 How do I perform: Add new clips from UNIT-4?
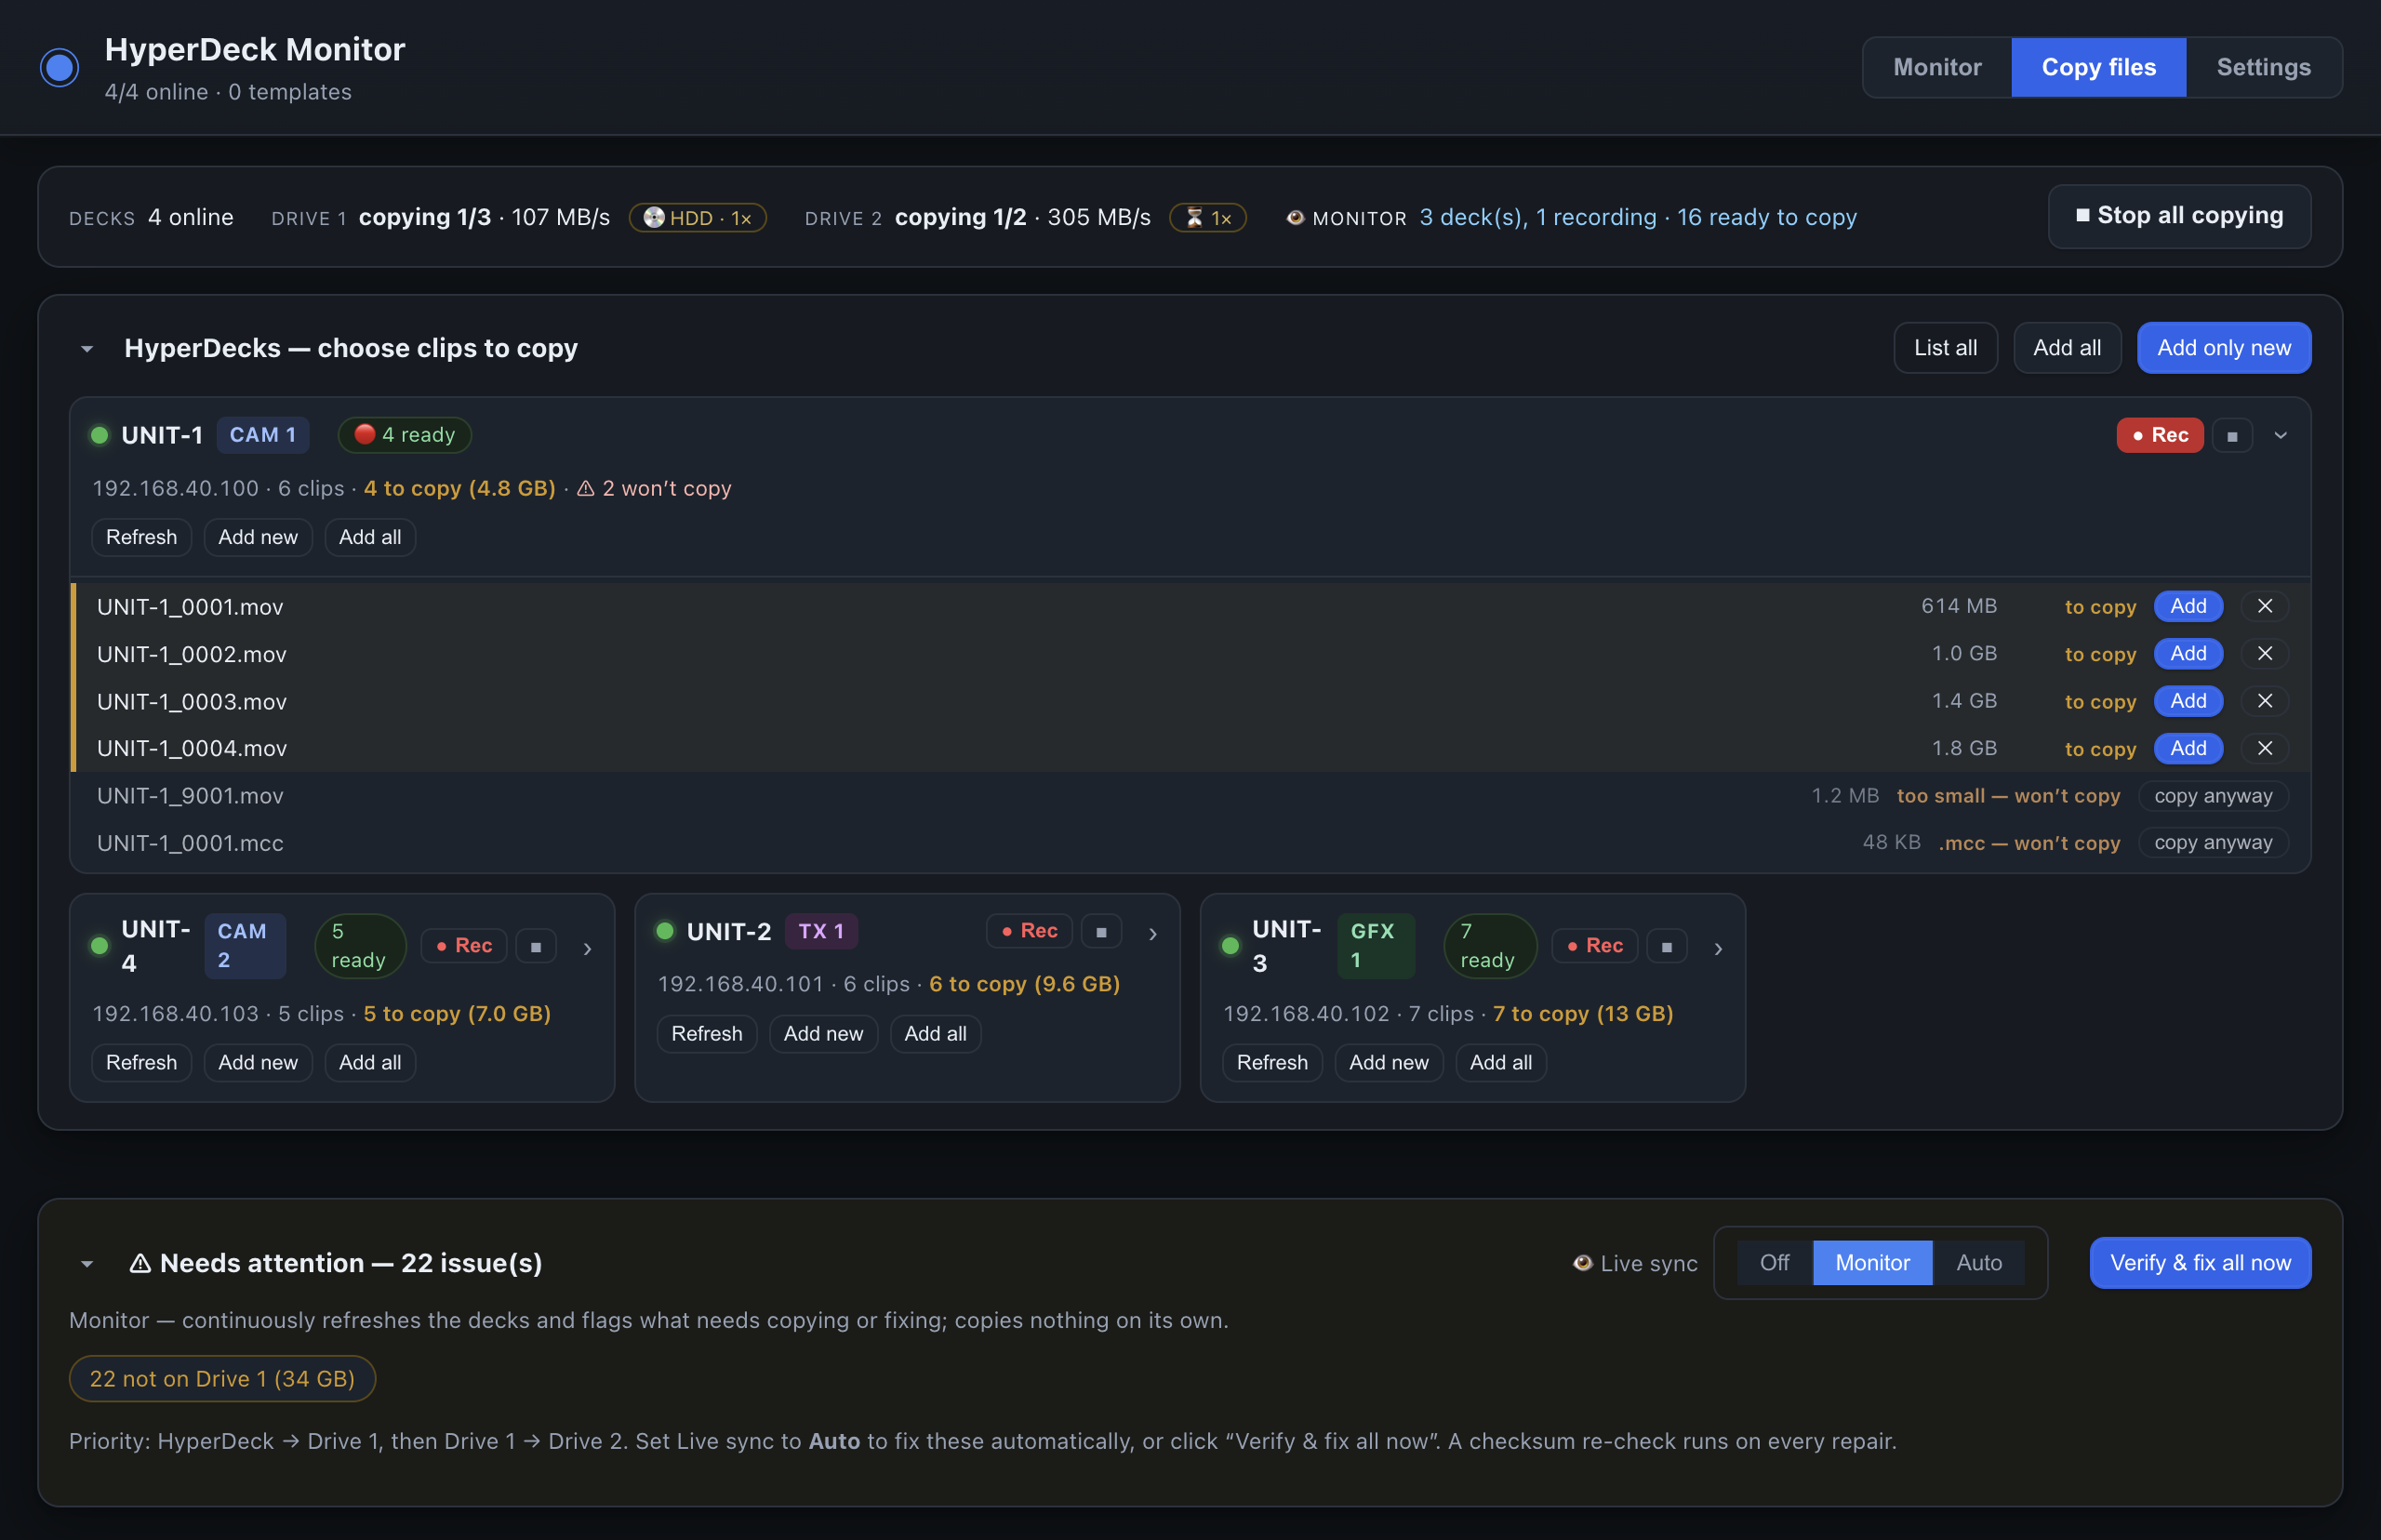coord(258,1063)
